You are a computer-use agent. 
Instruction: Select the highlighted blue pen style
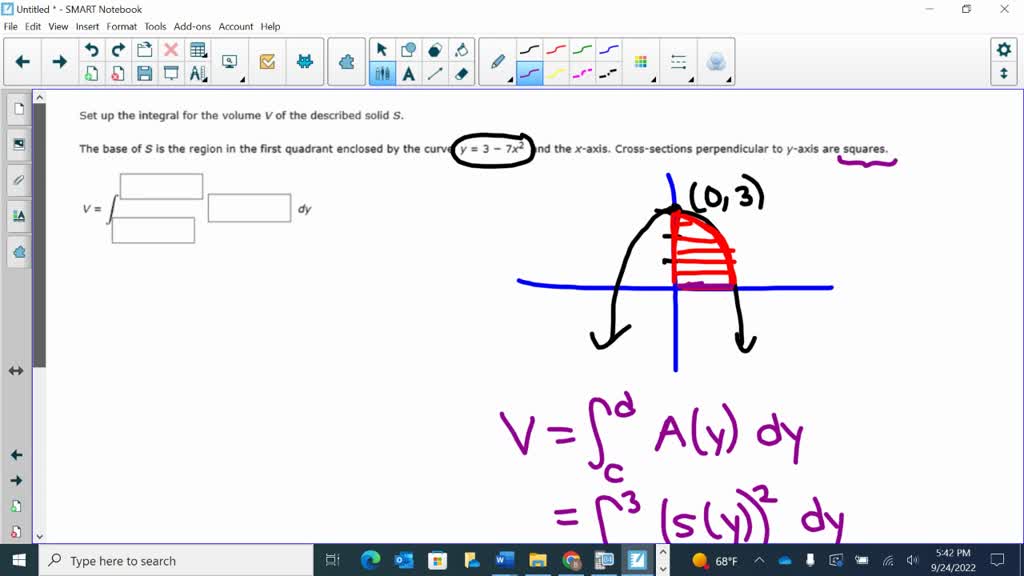[x=529, y=74]
